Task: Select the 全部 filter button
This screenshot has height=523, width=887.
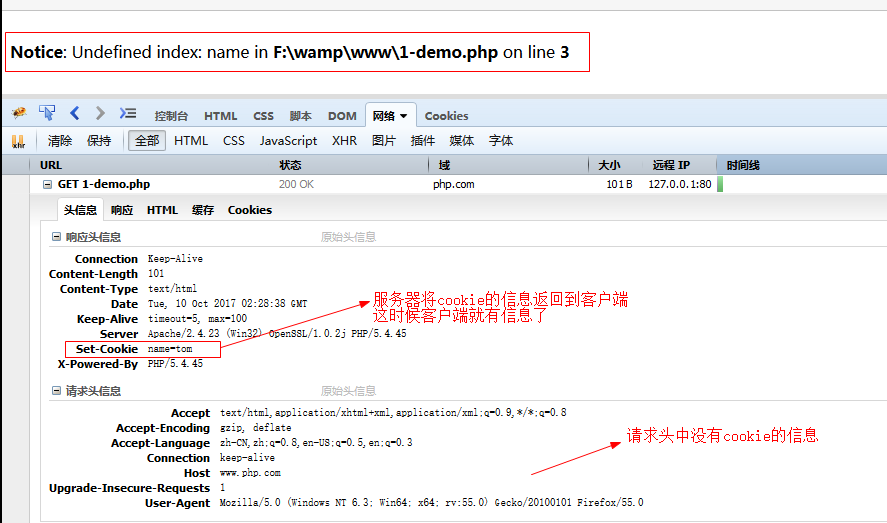Action: tap(147, 141)
